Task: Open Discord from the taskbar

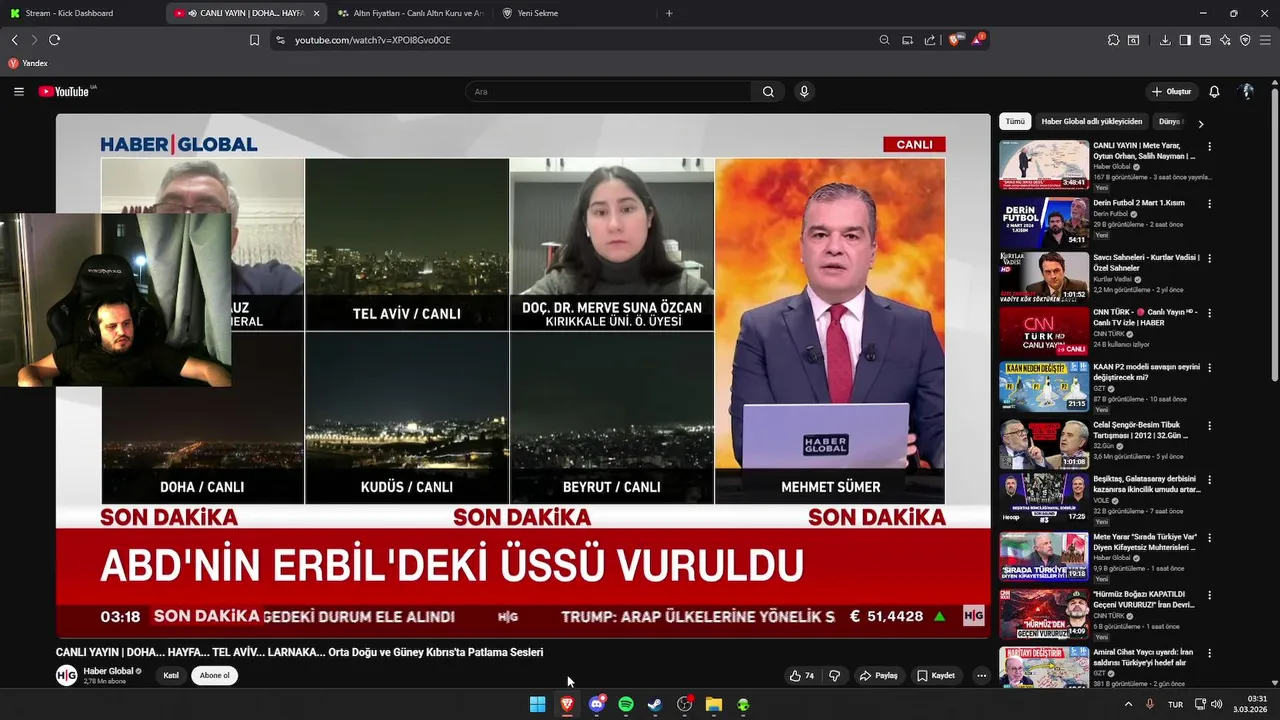Action: pyautogui.click(x=597, y=704)
